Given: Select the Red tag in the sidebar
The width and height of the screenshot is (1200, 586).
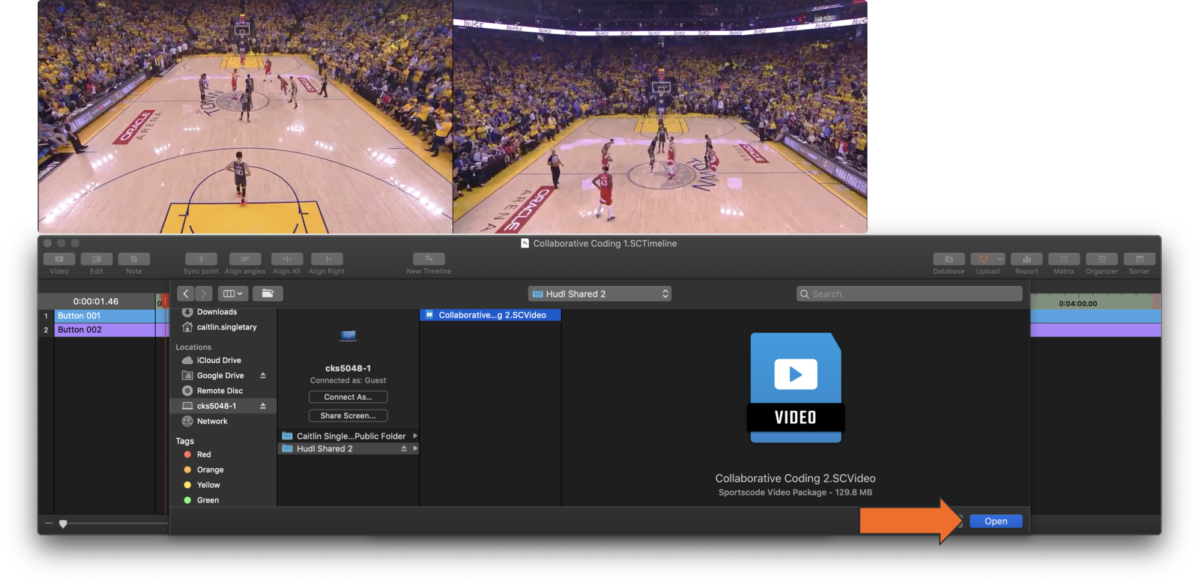Looking at the screenshot, I should [203, 453].
